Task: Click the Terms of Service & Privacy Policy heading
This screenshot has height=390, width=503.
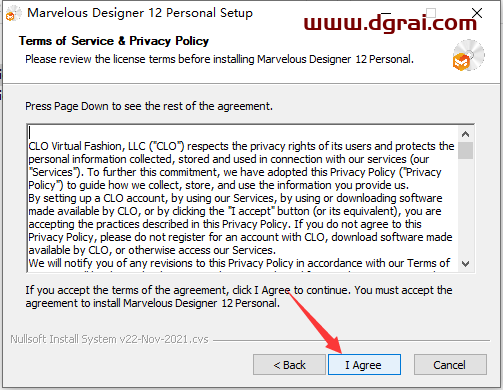Action: tap(114, 41)
